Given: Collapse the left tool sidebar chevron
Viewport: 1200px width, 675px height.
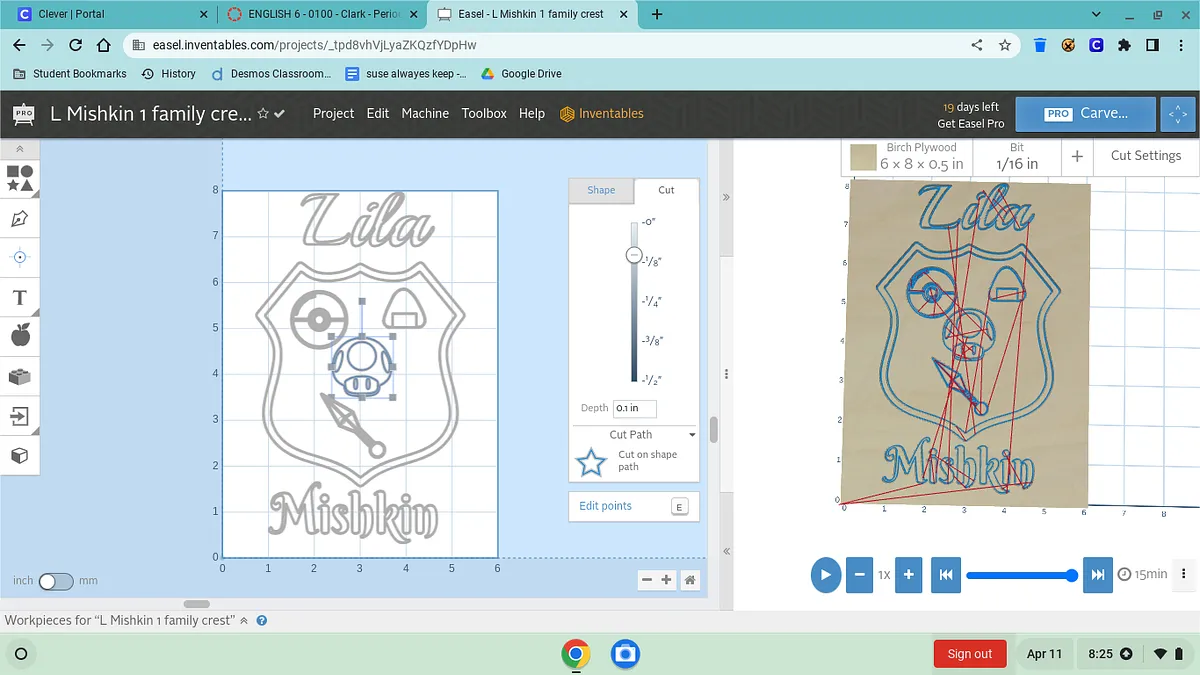Looking at the screenshot, I should (20, 149).
